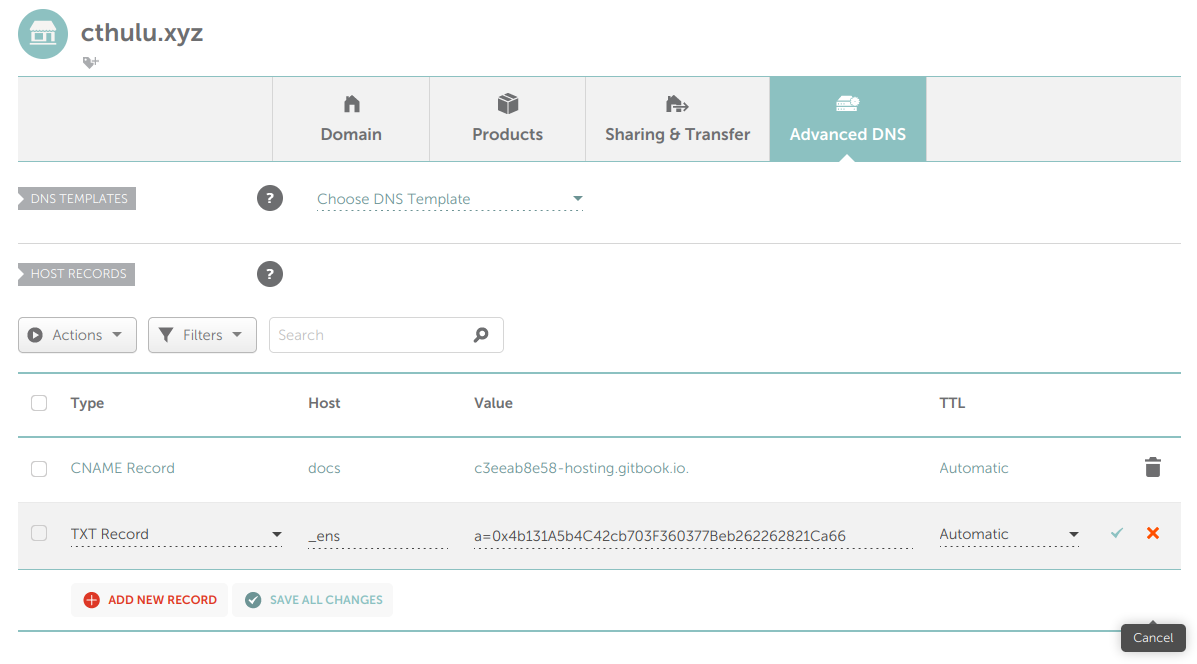This screenshot has height=664, width=1197.
Task: Click Save All Changes button
Action: pyautogui.click(x=313, y=600)
